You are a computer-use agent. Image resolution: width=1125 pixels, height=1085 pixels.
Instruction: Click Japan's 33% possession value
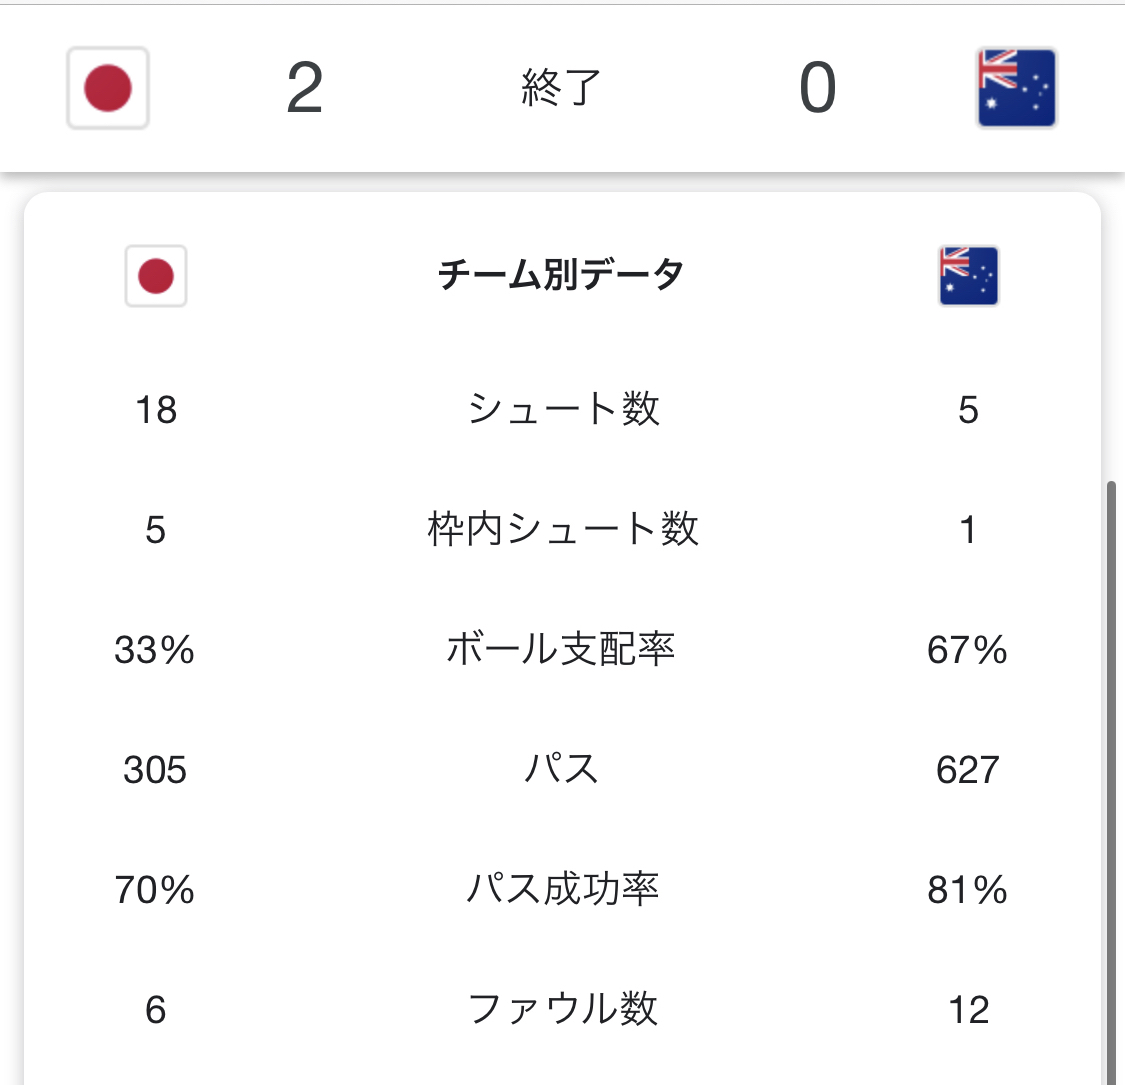155,650
